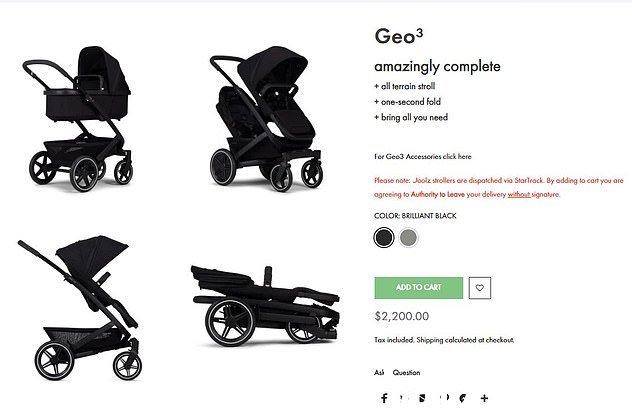Share the product on Facebook
Screen dimensions: 632x416
(384, 398)
